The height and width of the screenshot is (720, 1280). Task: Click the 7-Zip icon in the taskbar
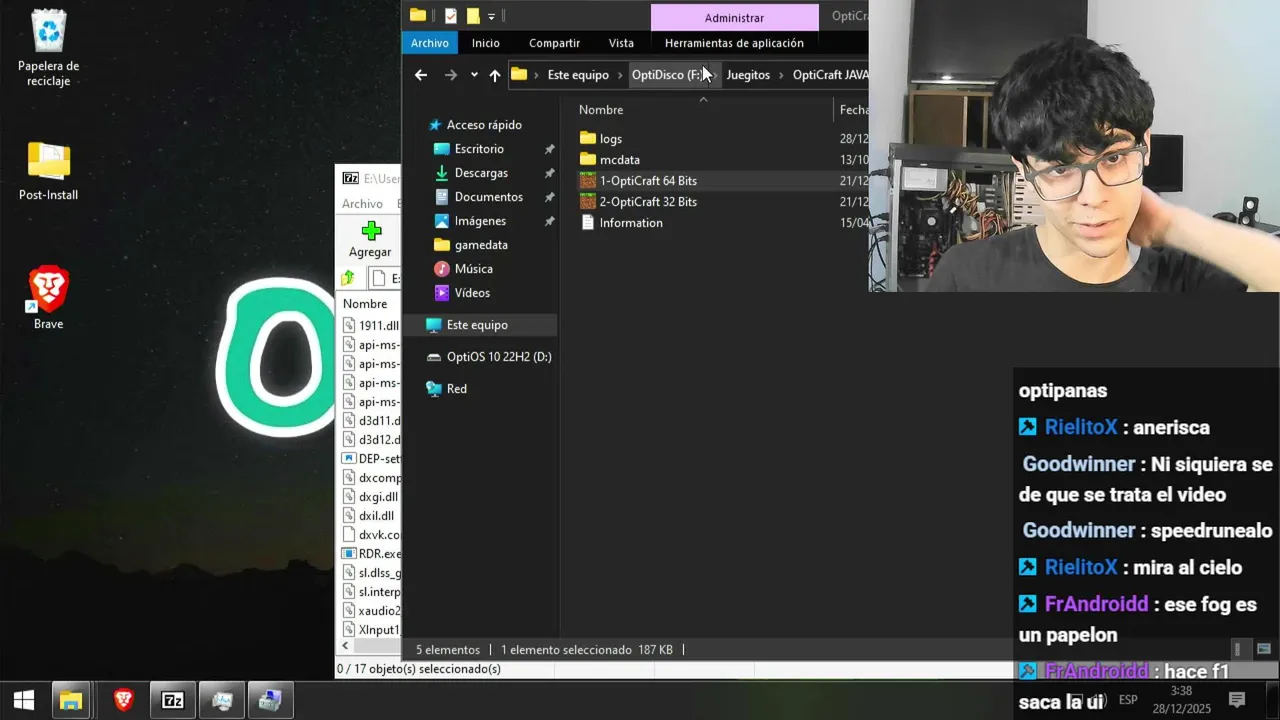tap(173, 700)
